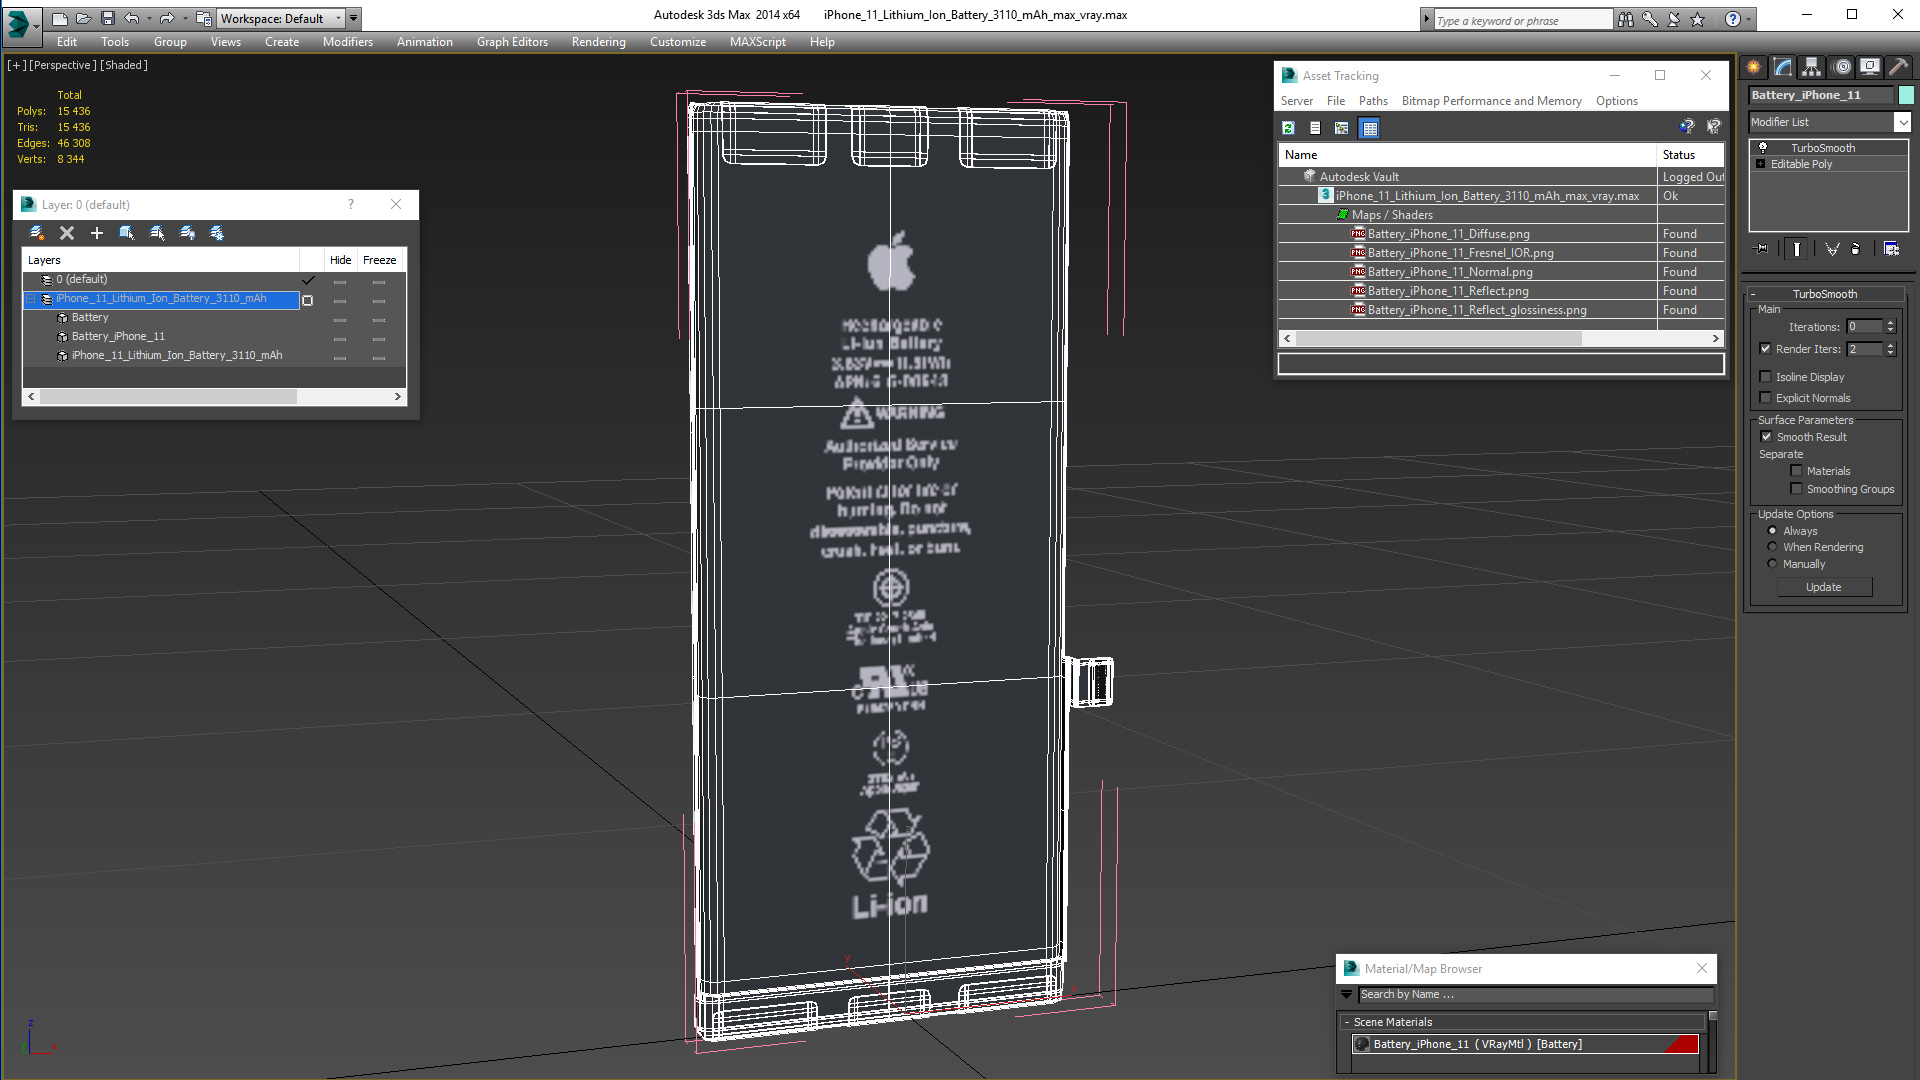Open the MAXScript menu
Screen dimensions: 1920x1080
[x=757, y=42]
